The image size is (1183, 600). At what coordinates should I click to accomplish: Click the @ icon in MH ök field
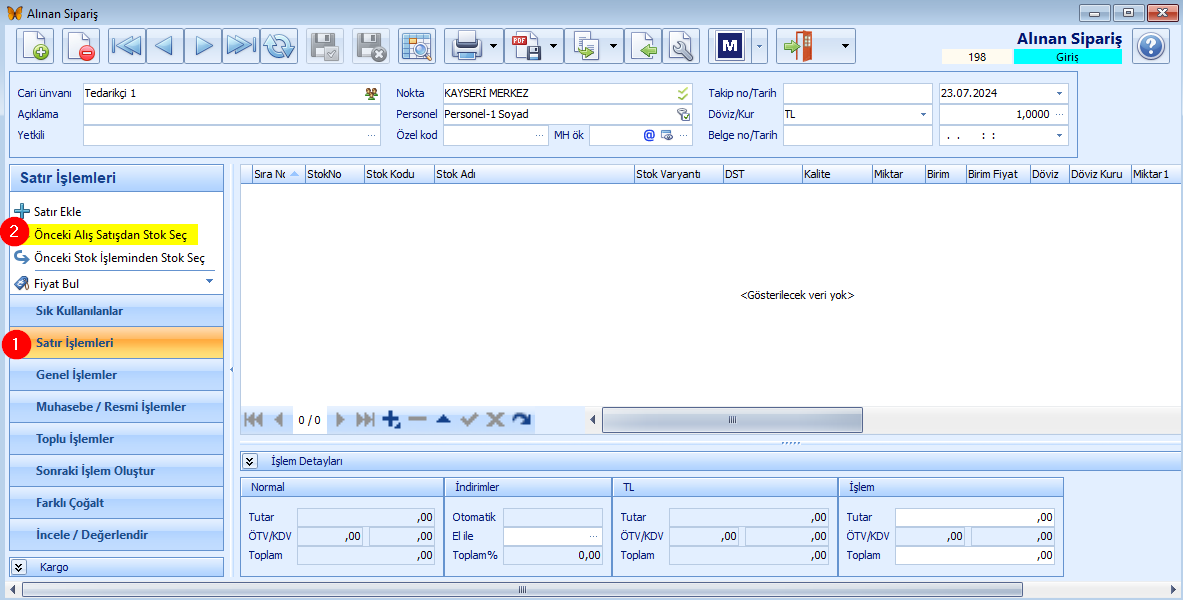click(649, 136)
